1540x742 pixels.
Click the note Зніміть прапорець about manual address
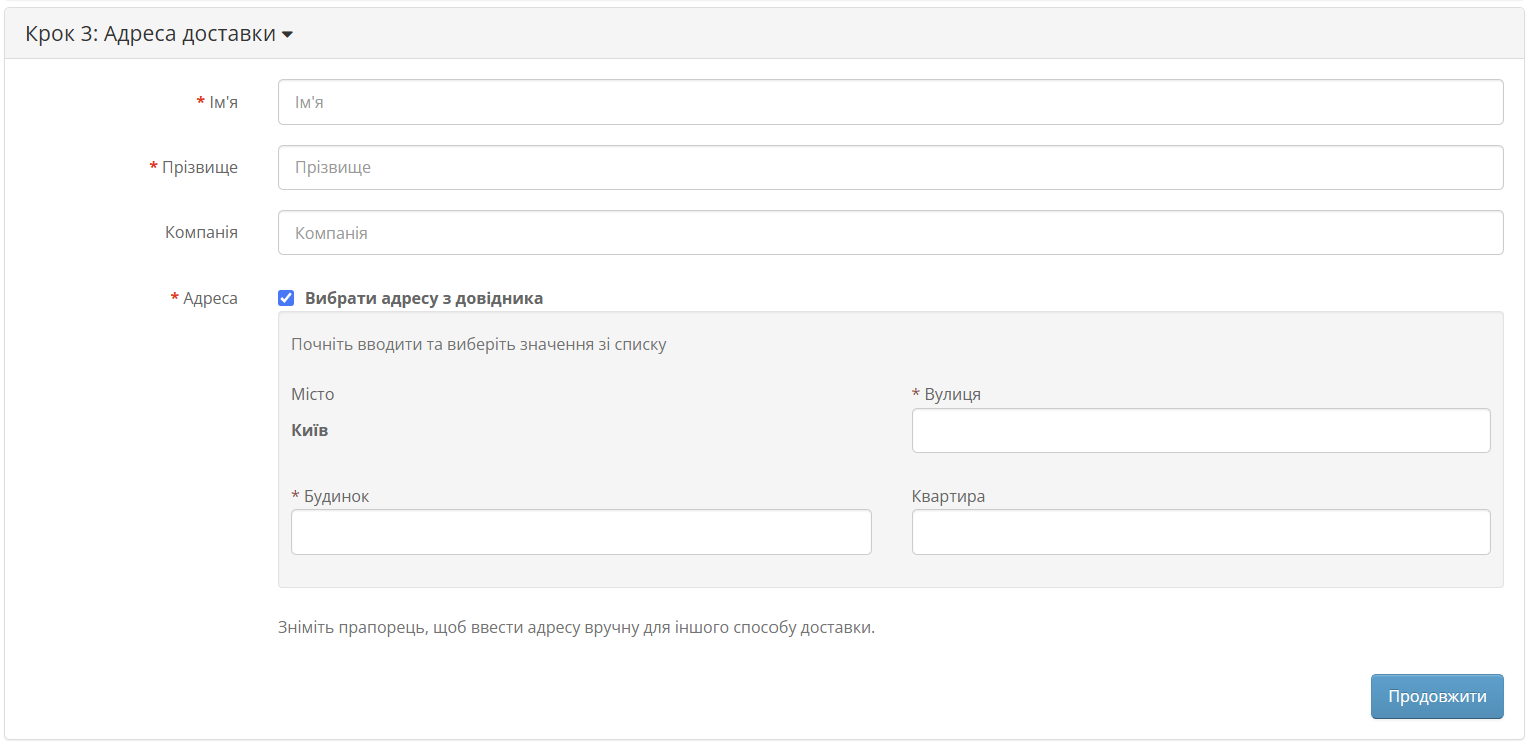click(576, 629)
